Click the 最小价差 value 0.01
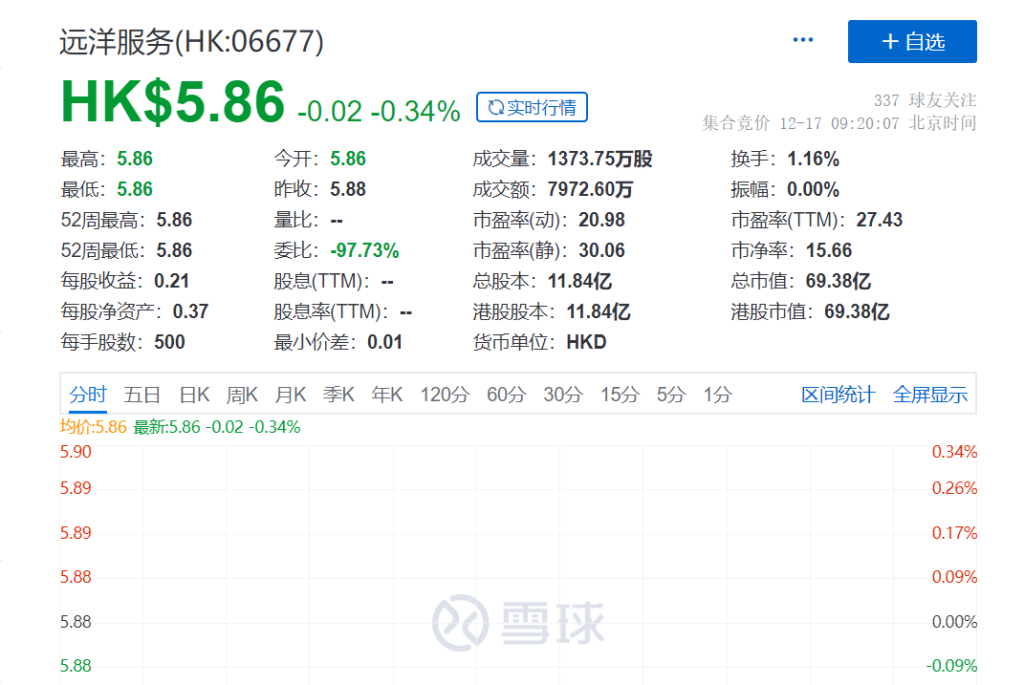The height and width of the screenshot is (685, 1024). click(x=385, y=342)
